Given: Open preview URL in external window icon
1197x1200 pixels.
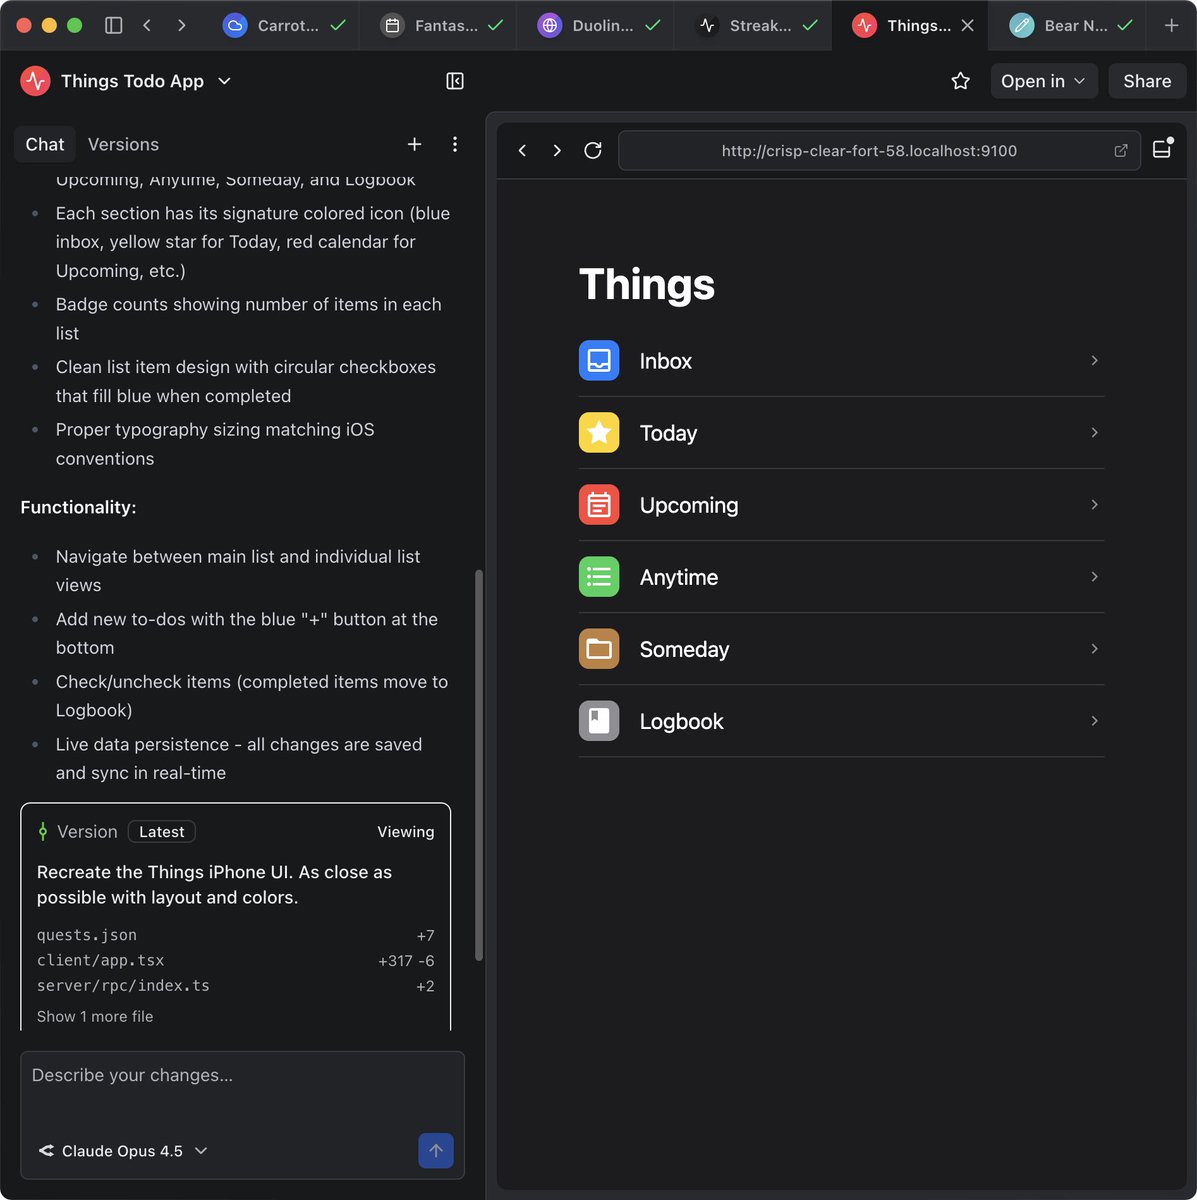Looking at the screenshot, I should tap(1121, 150).
